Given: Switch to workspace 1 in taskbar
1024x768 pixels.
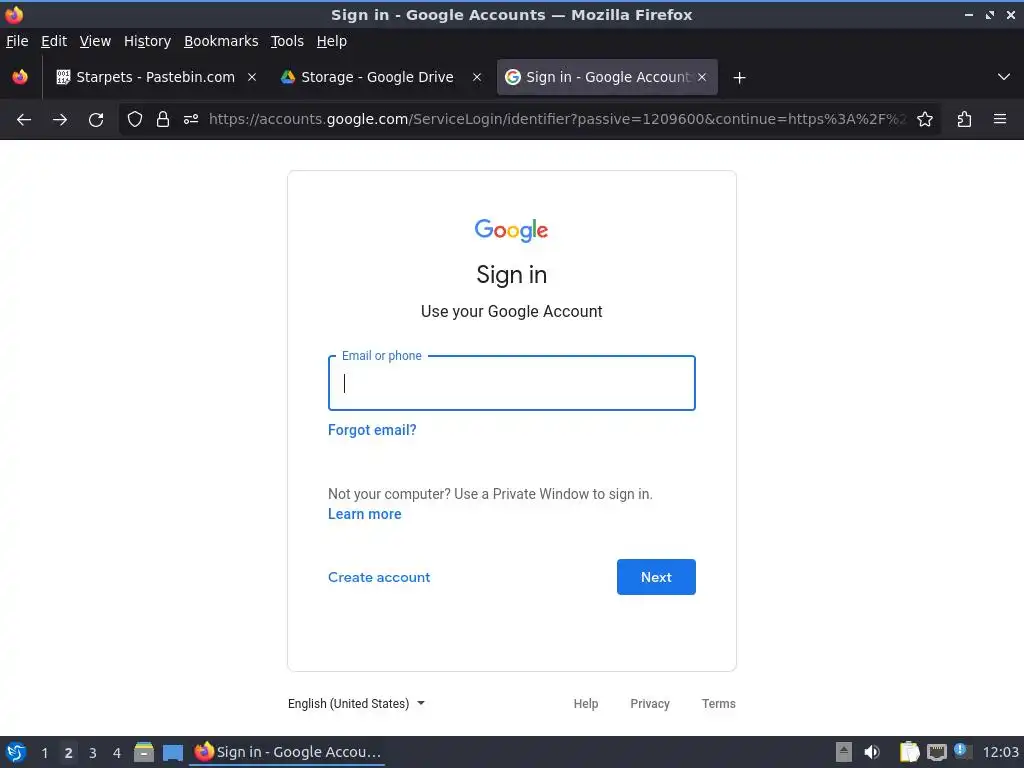Looking at the screenshot, I should [x=44, y=753].
